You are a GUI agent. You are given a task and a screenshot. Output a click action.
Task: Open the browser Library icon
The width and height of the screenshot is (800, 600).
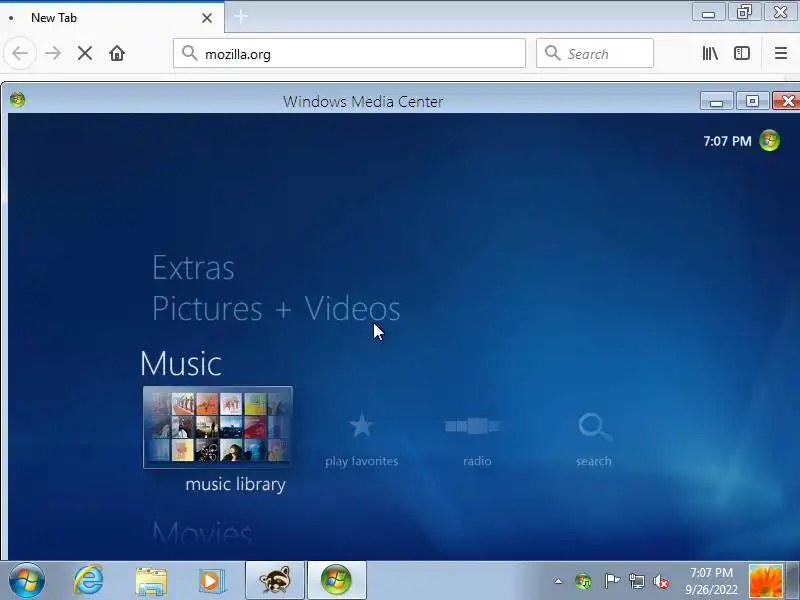click(x=710, y=53)
